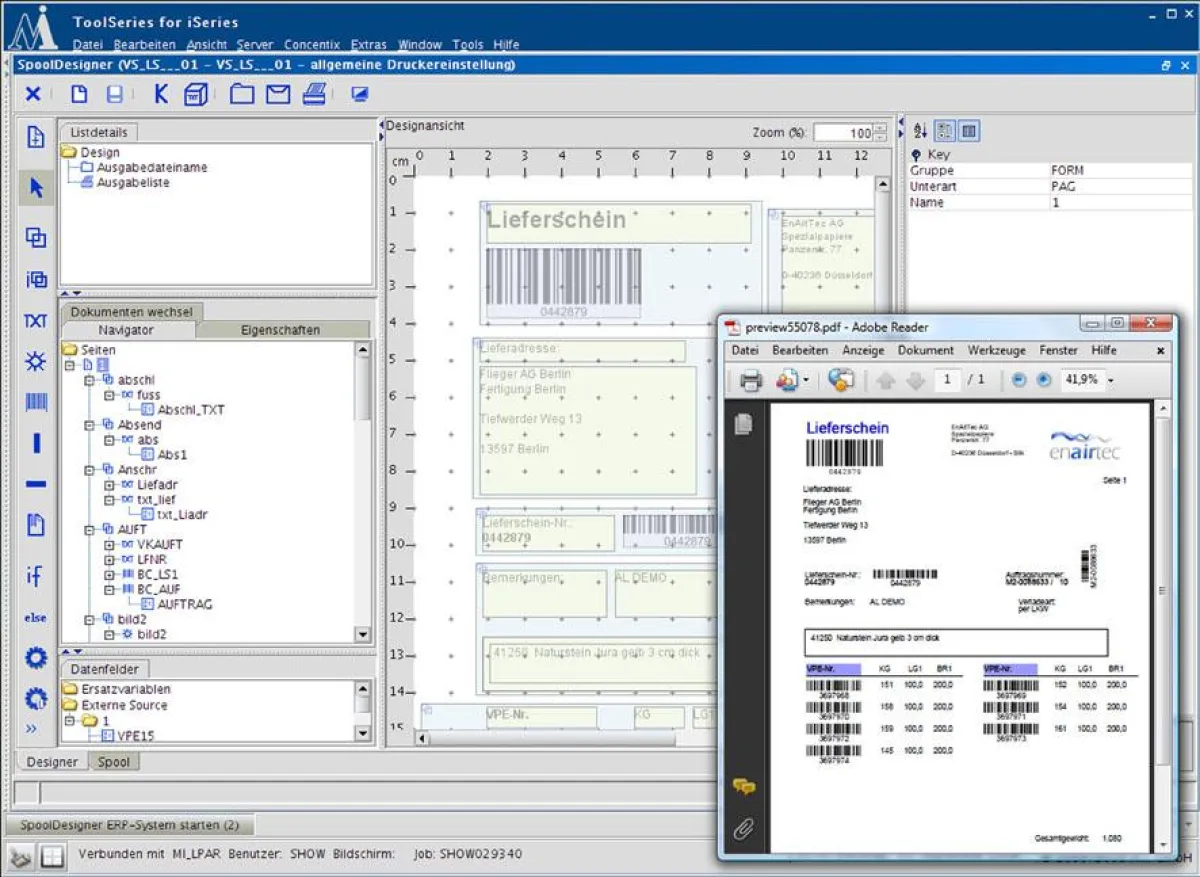Show the comments panel in Adobe Reader

tap(743, 787)
